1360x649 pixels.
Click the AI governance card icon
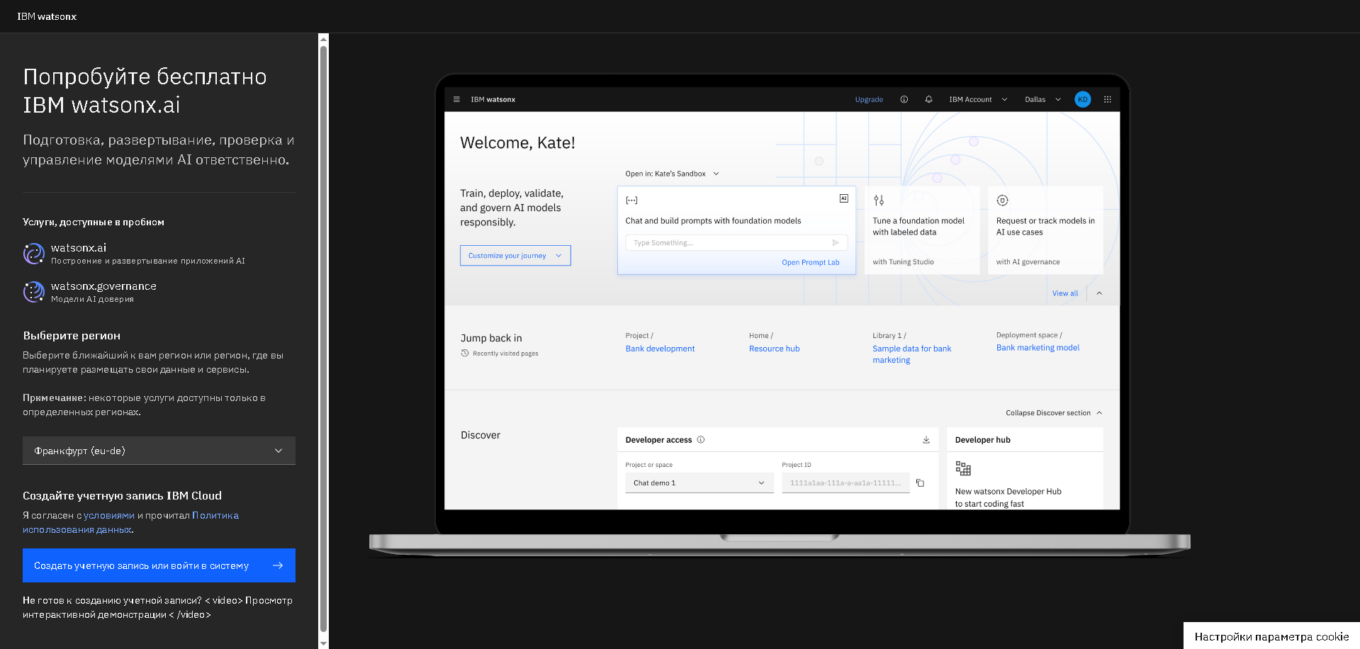[1003, 200]
